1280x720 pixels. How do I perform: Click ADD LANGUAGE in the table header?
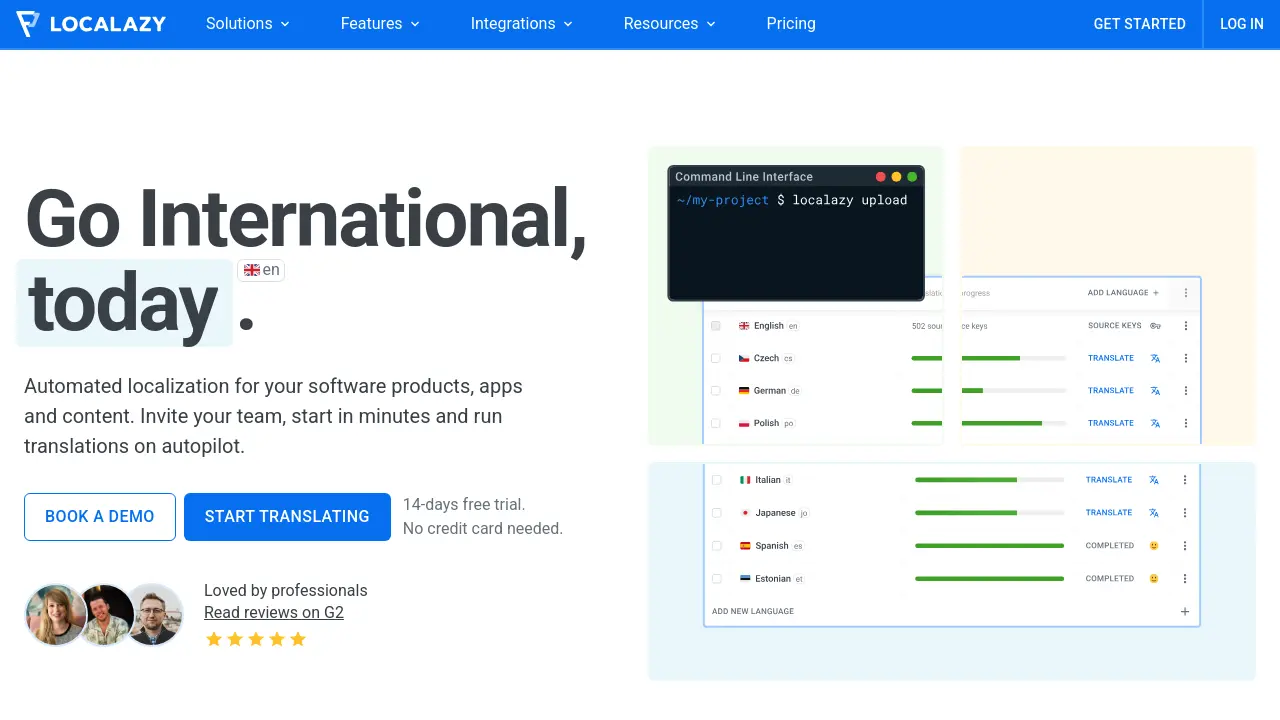pyautogui.click(x=1124, y=293)
